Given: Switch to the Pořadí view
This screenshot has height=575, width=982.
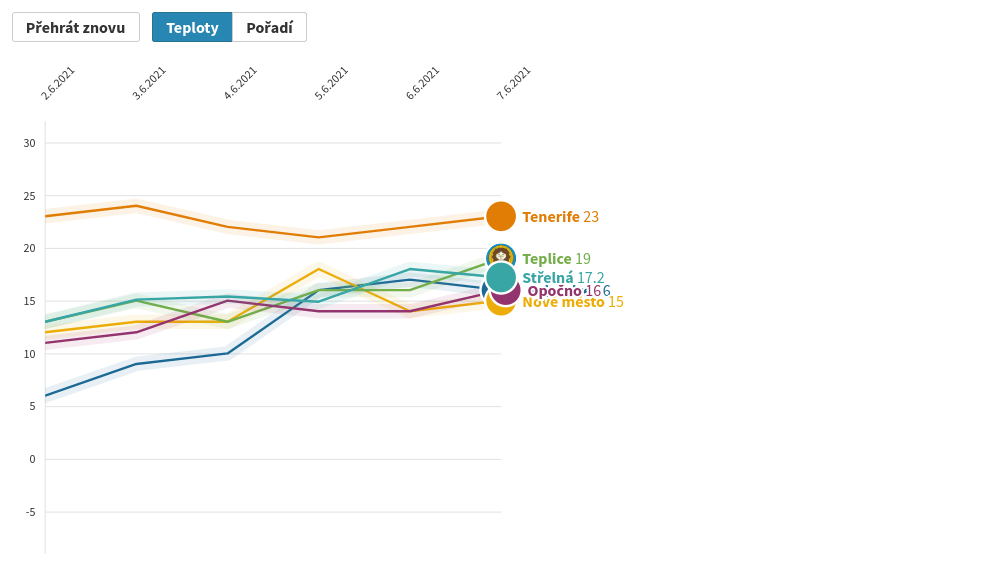Looking at the screenshot, I should click(269, 27).
